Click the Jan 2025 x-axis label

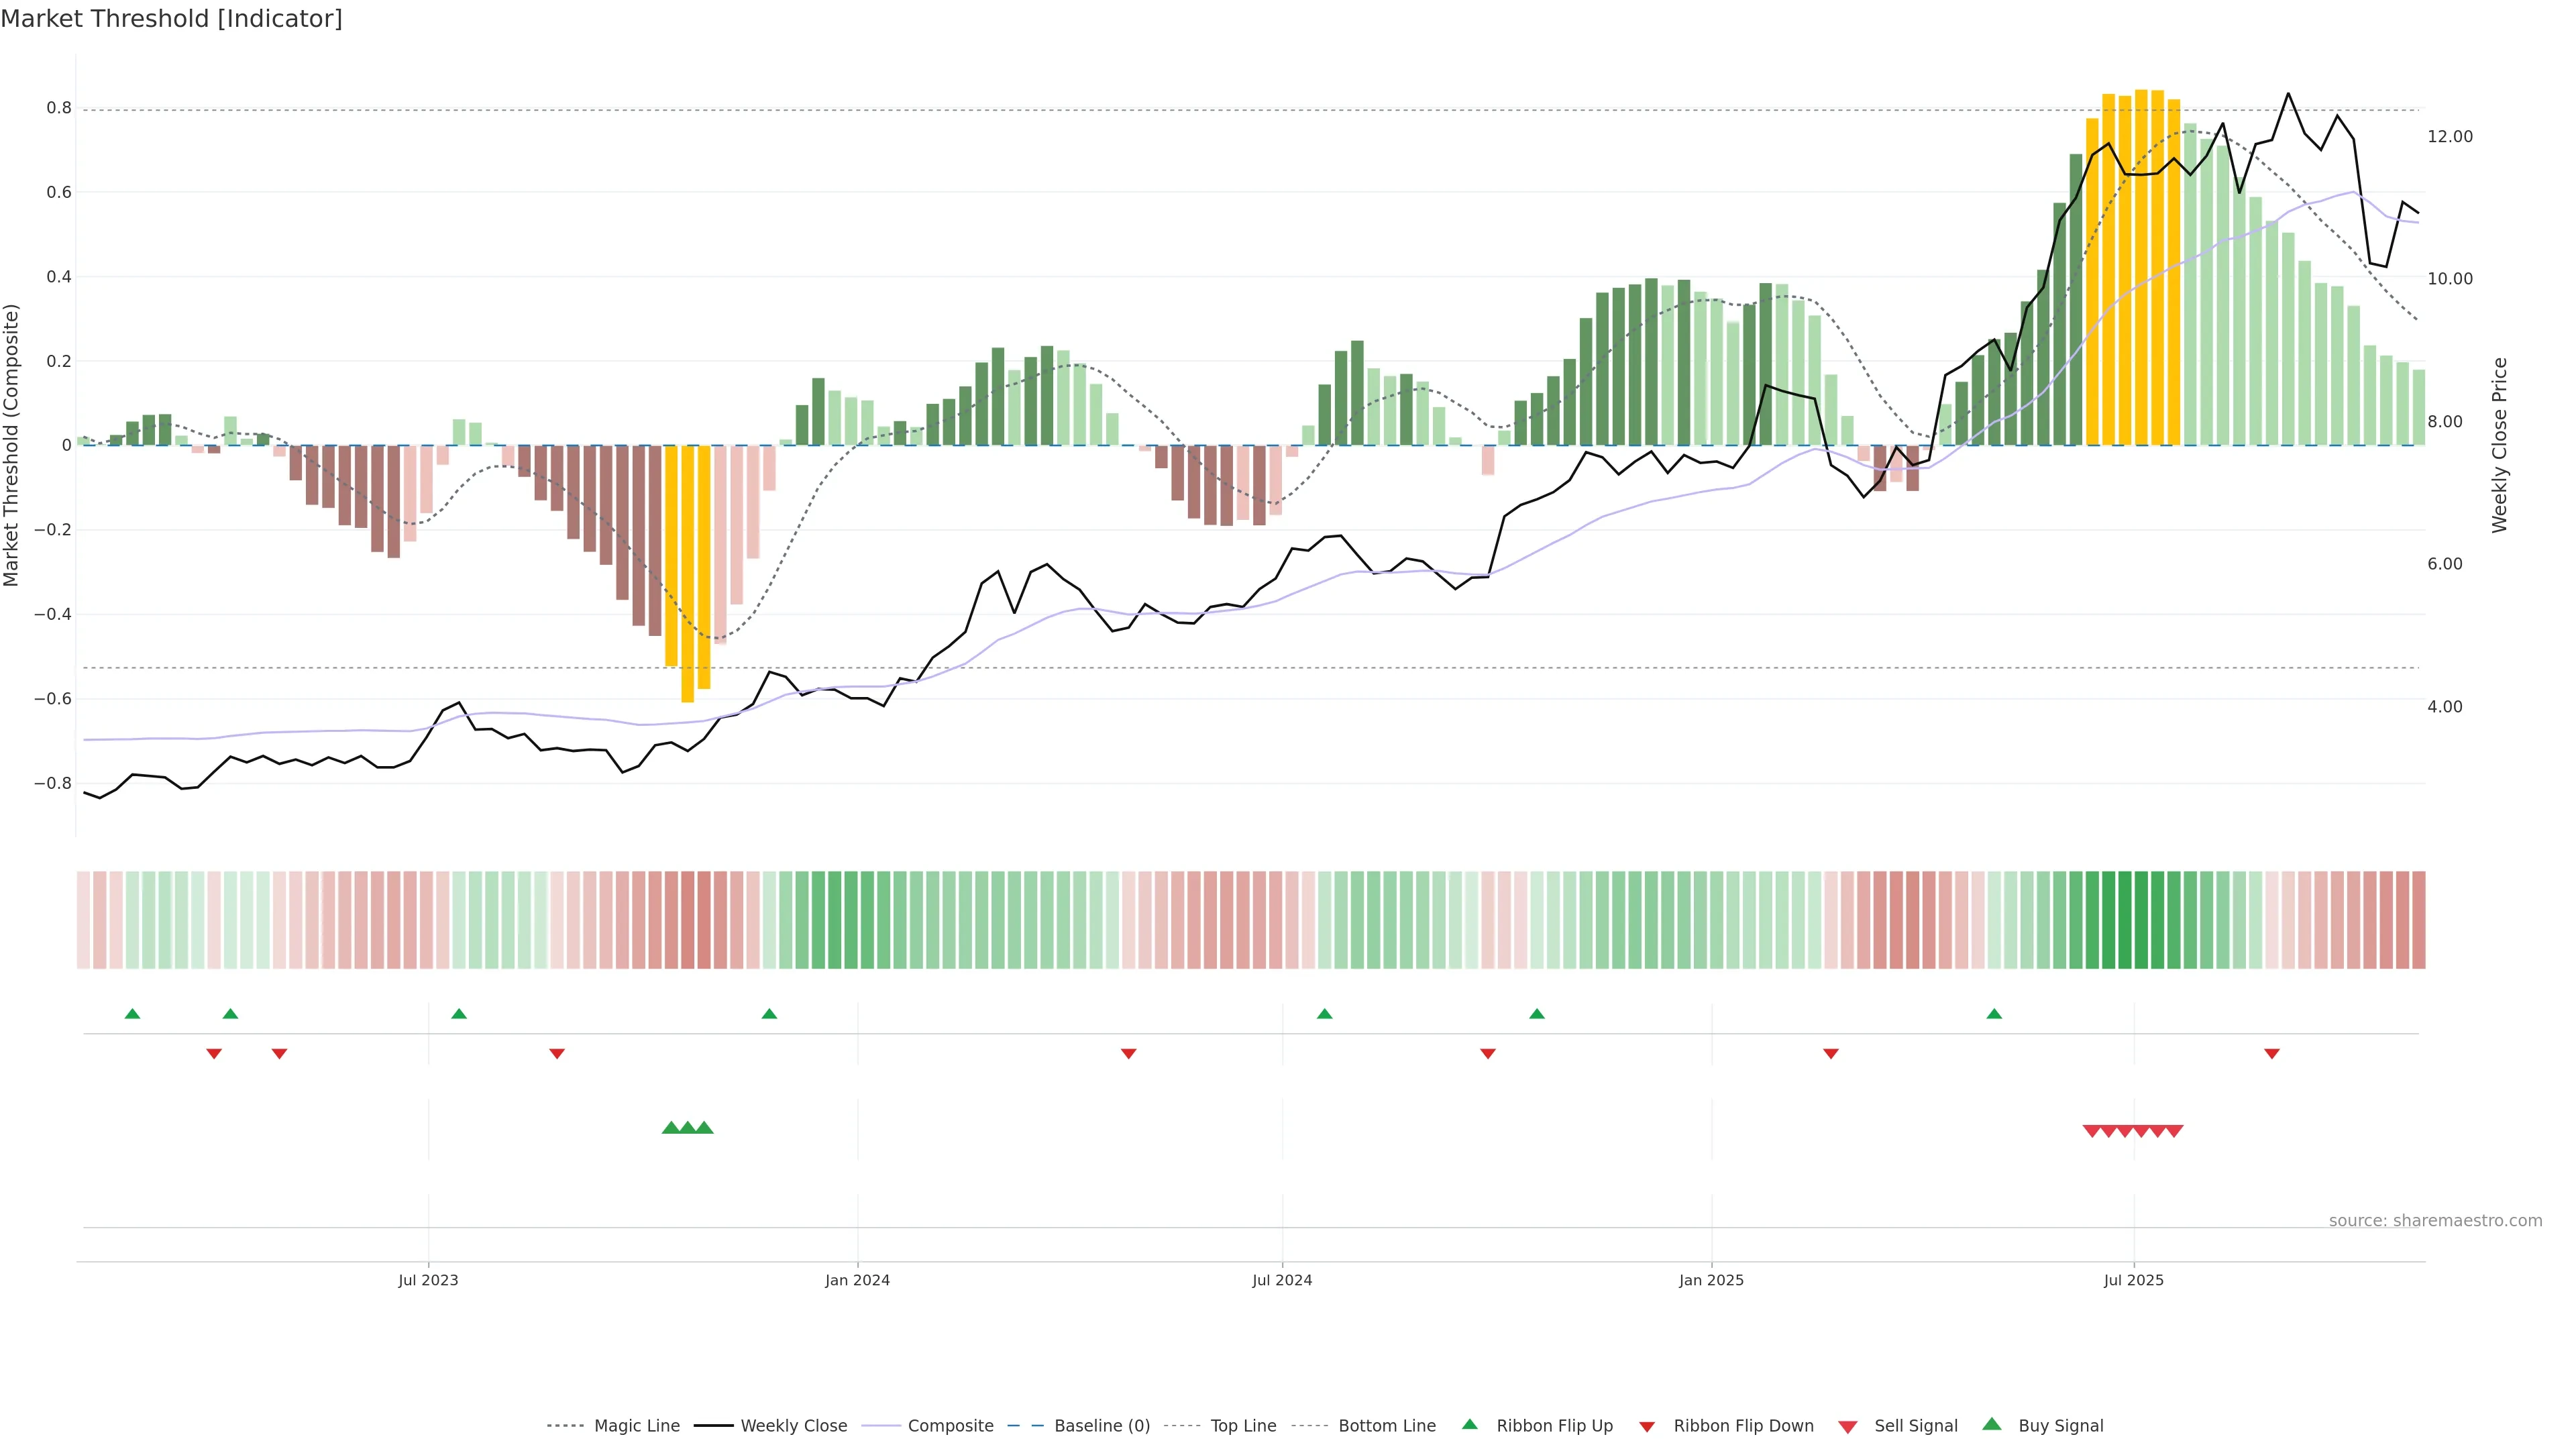pos(1711,1280)
